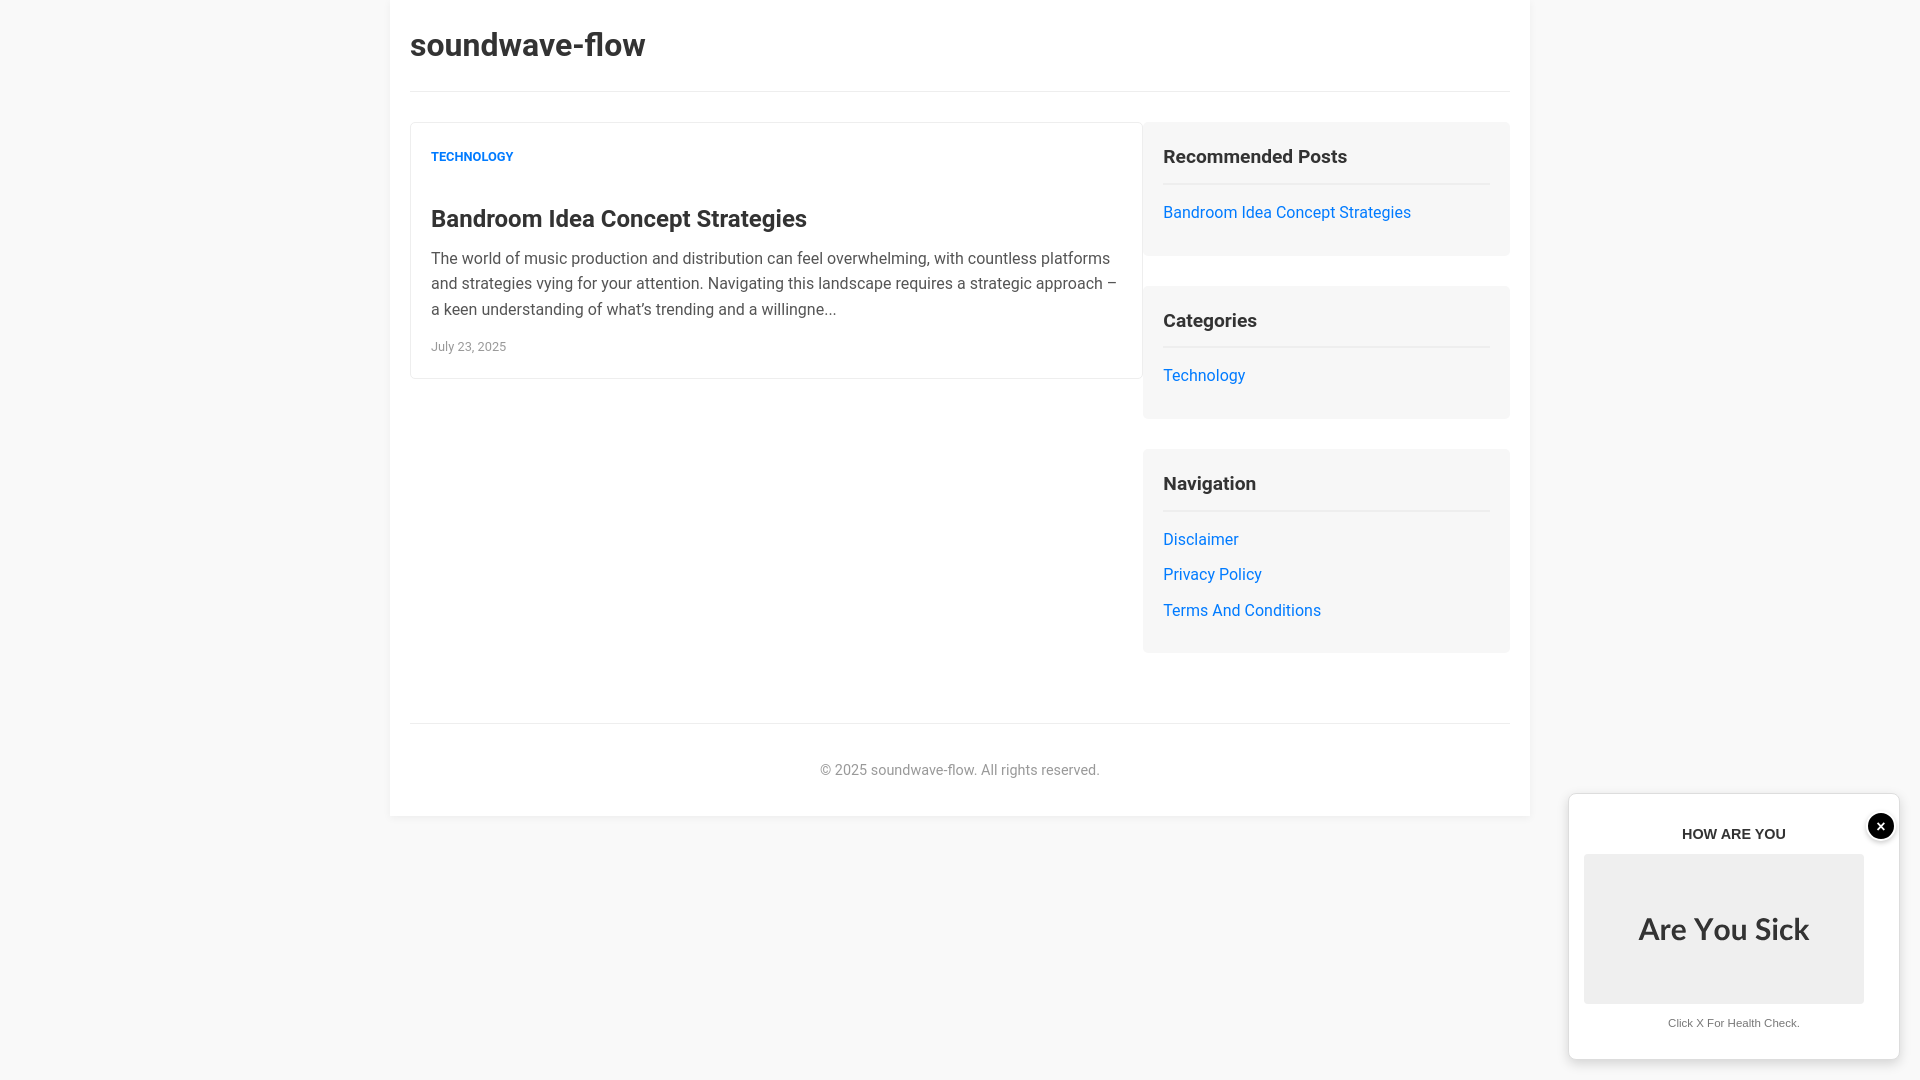Viewport: 1920px width, 1080px height.
Task: Click the 2025 soundwave-flow copyright footer text
Action: coord(960,770)
